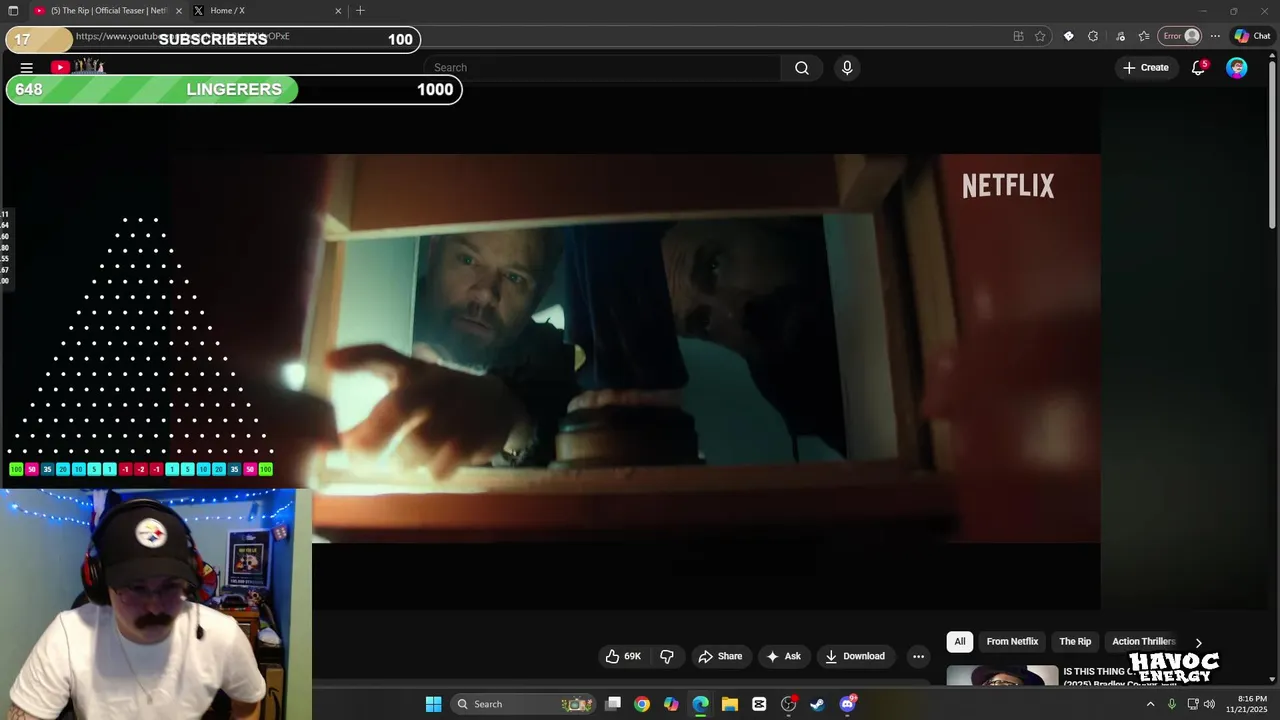The image size is (1280, 720).
Task: Open Copilot from the taskbar
Action: pyautogui.click(x=671, y=704)
